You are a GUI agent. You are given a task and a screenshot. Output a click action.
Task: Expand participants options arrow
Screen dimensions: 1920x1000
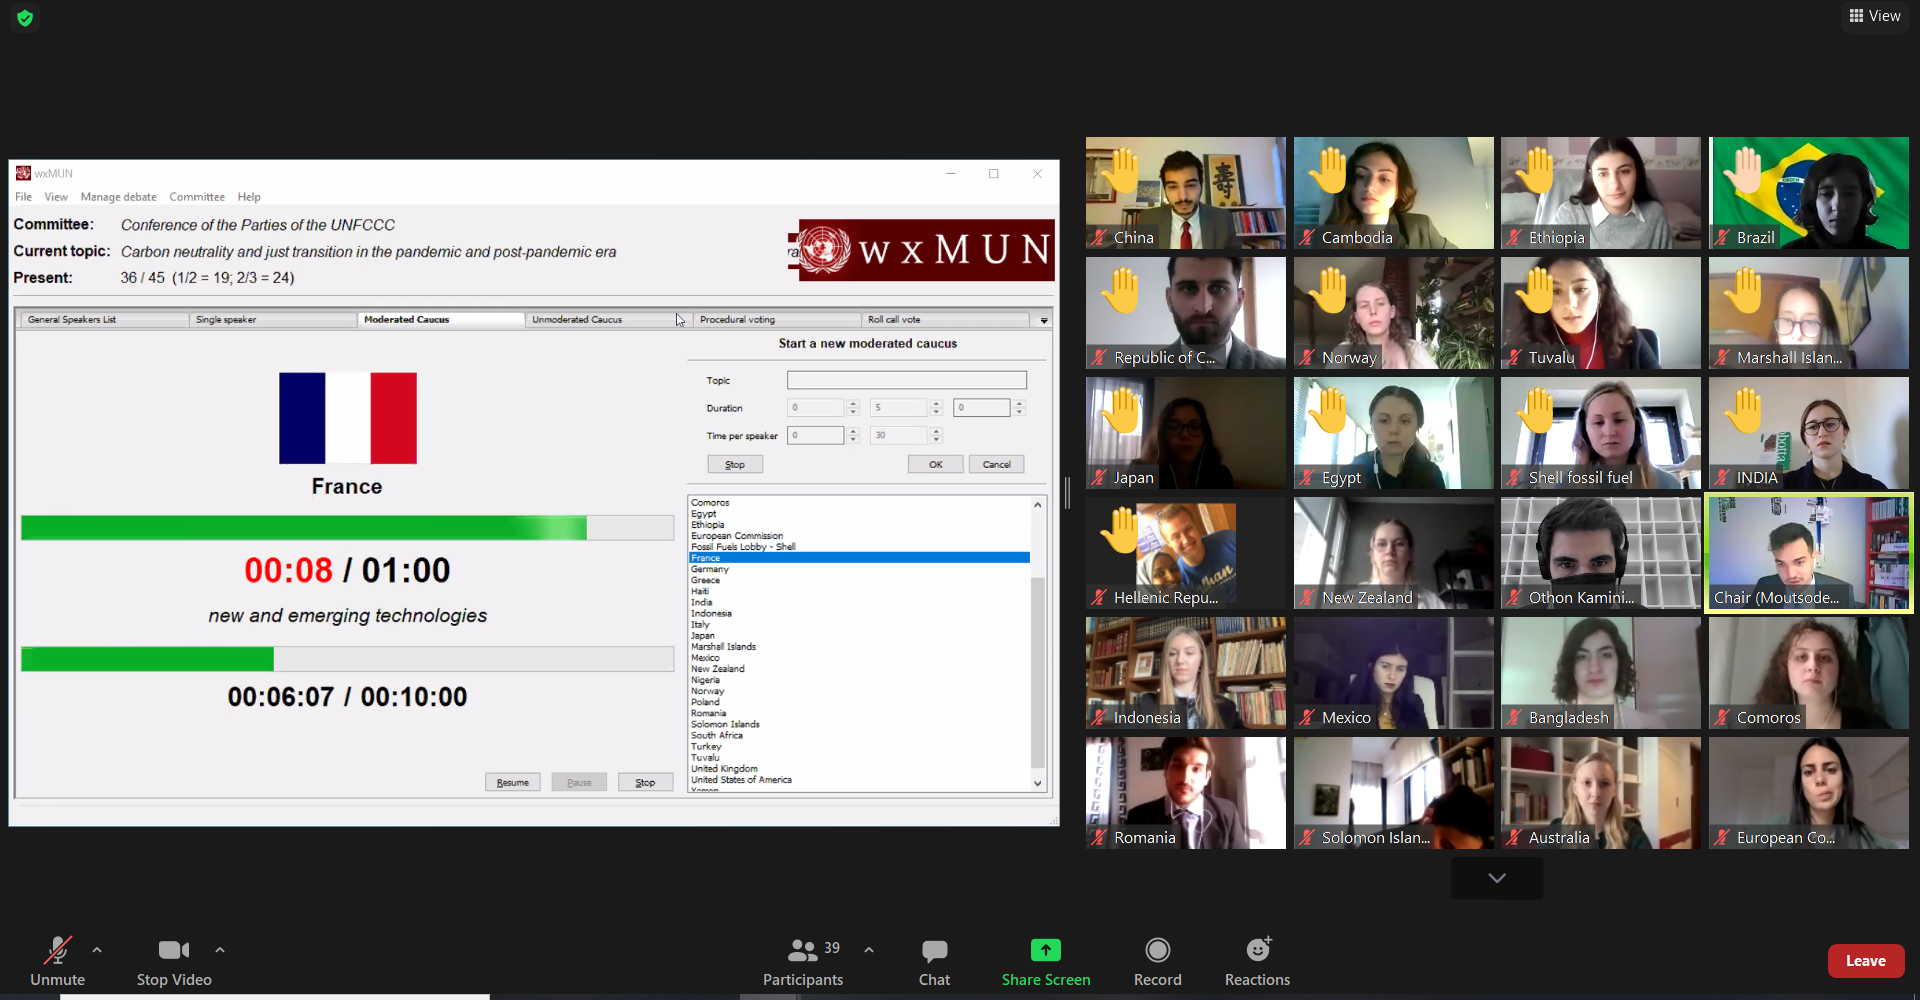point(869,950)
